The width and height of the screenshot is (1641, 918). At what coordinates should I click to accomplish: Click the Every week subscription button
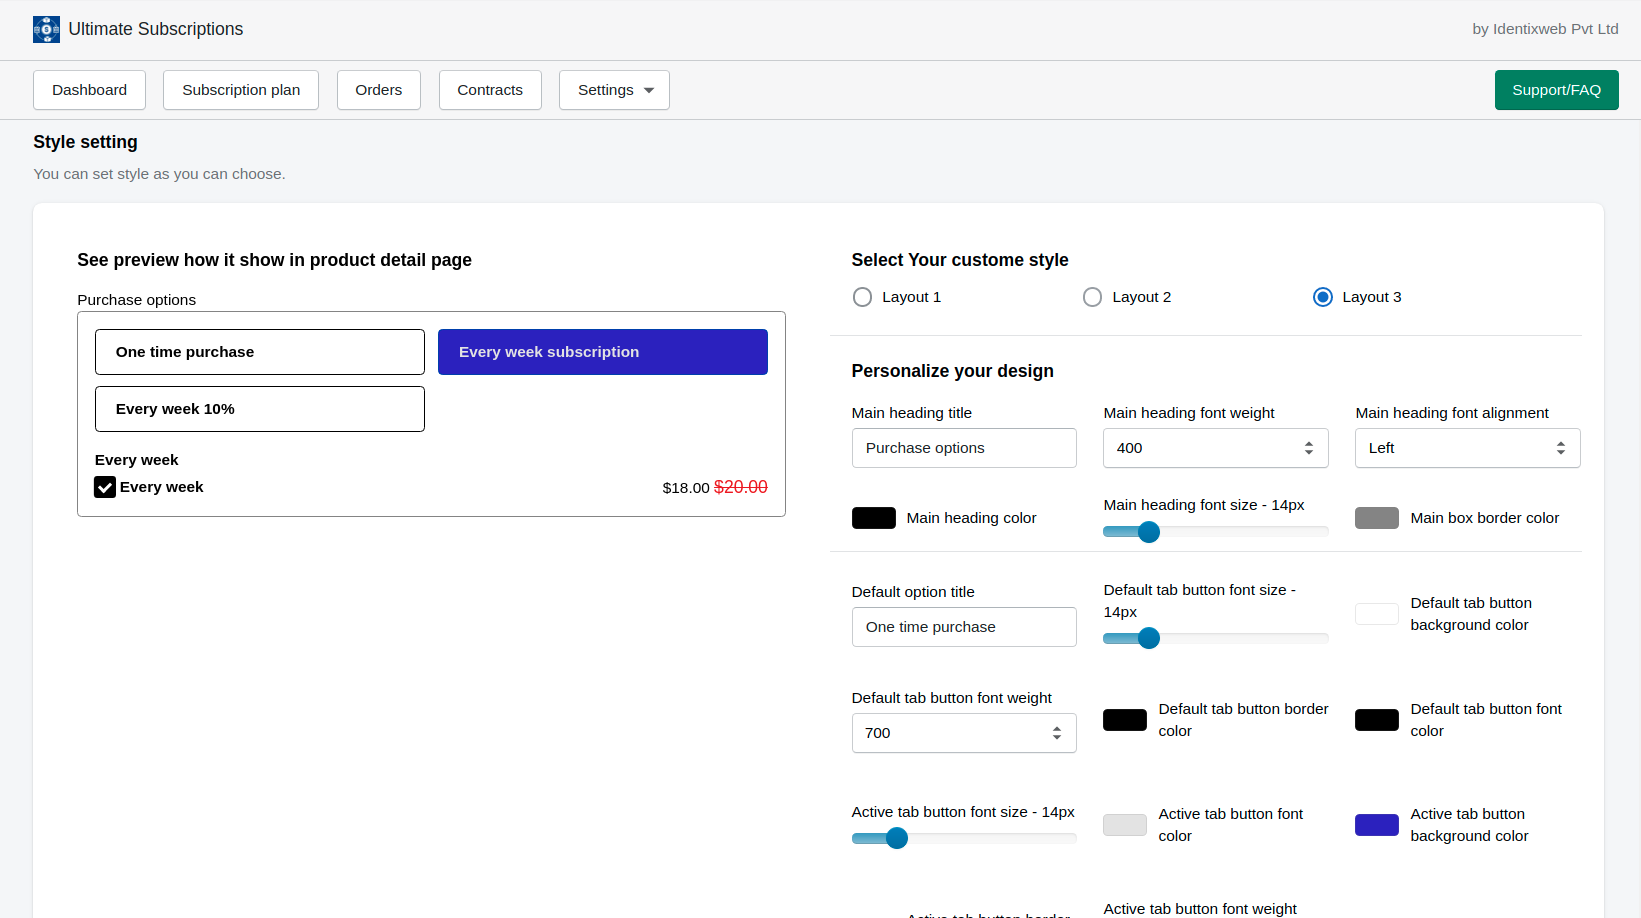point(601,351)
